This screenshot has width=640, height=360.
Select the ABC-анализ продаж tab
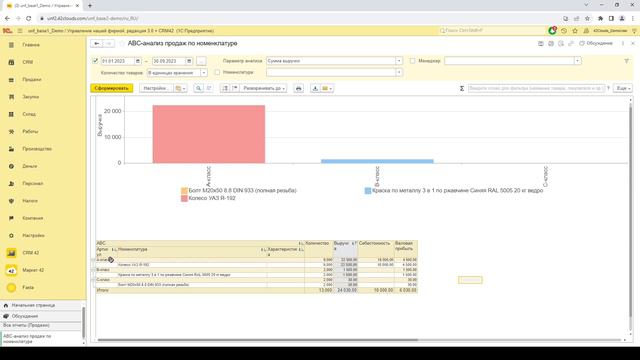(41, 339)
